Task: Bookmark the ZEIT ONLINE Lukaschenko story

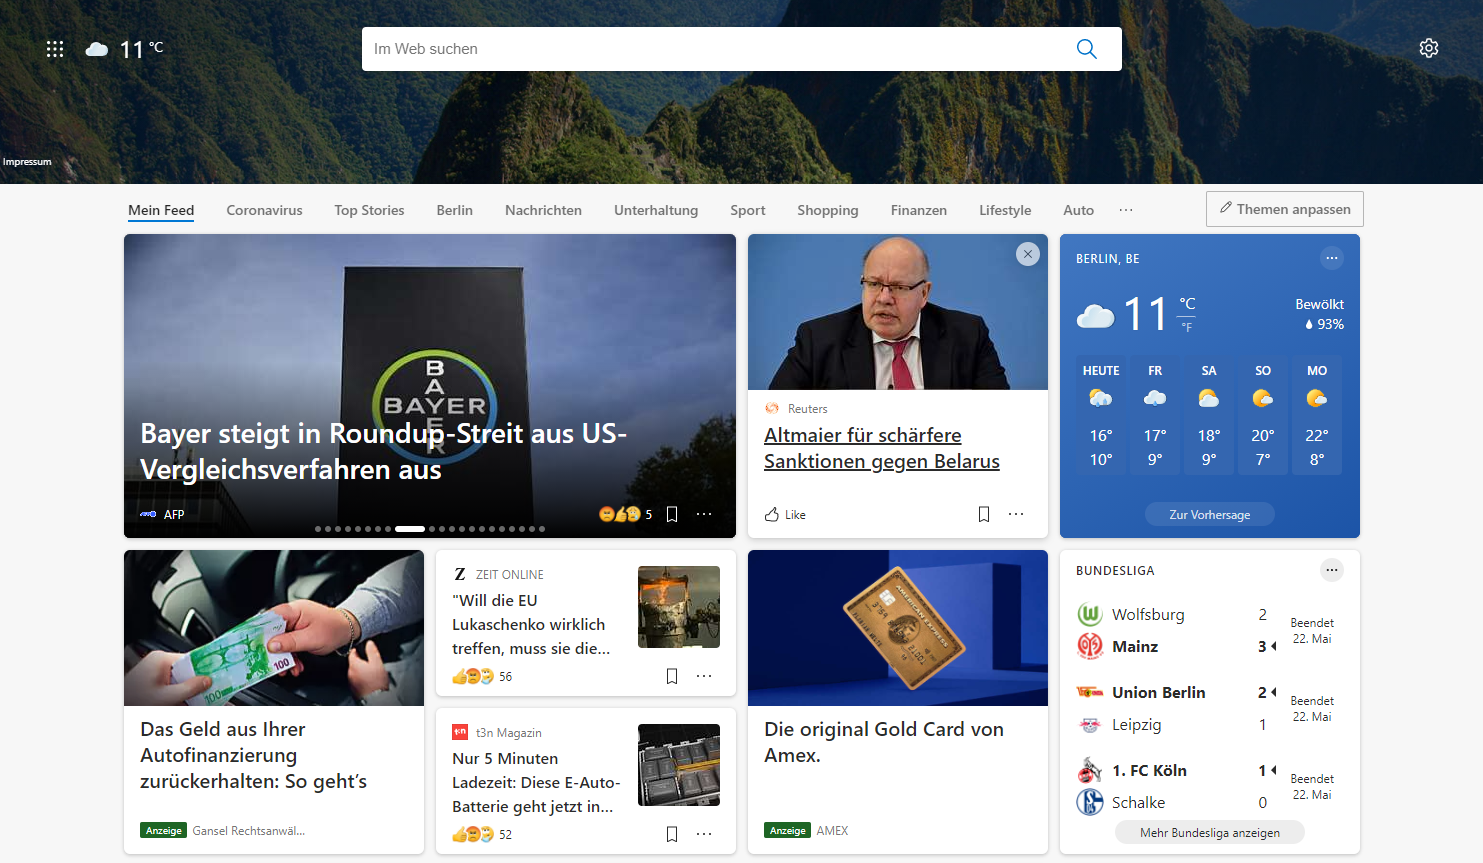Action: 672,676
